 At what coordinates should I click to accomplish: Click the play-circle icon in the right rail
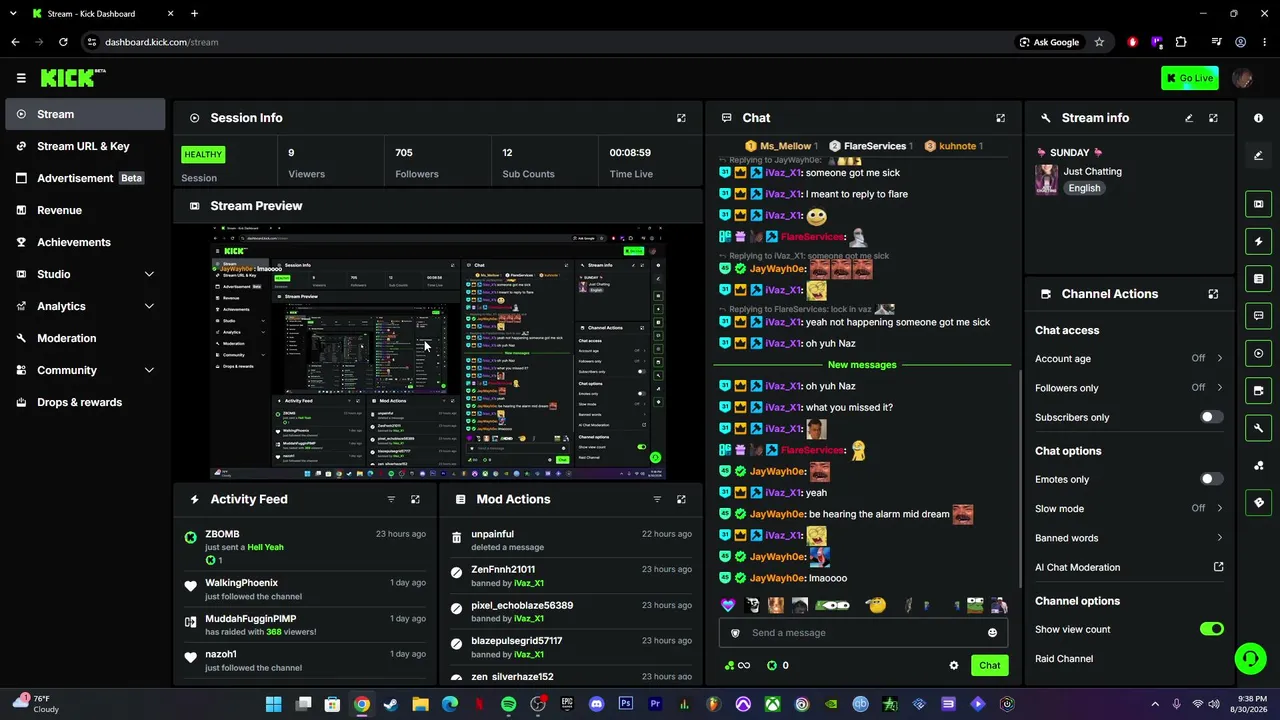(x=1258, y=353)
